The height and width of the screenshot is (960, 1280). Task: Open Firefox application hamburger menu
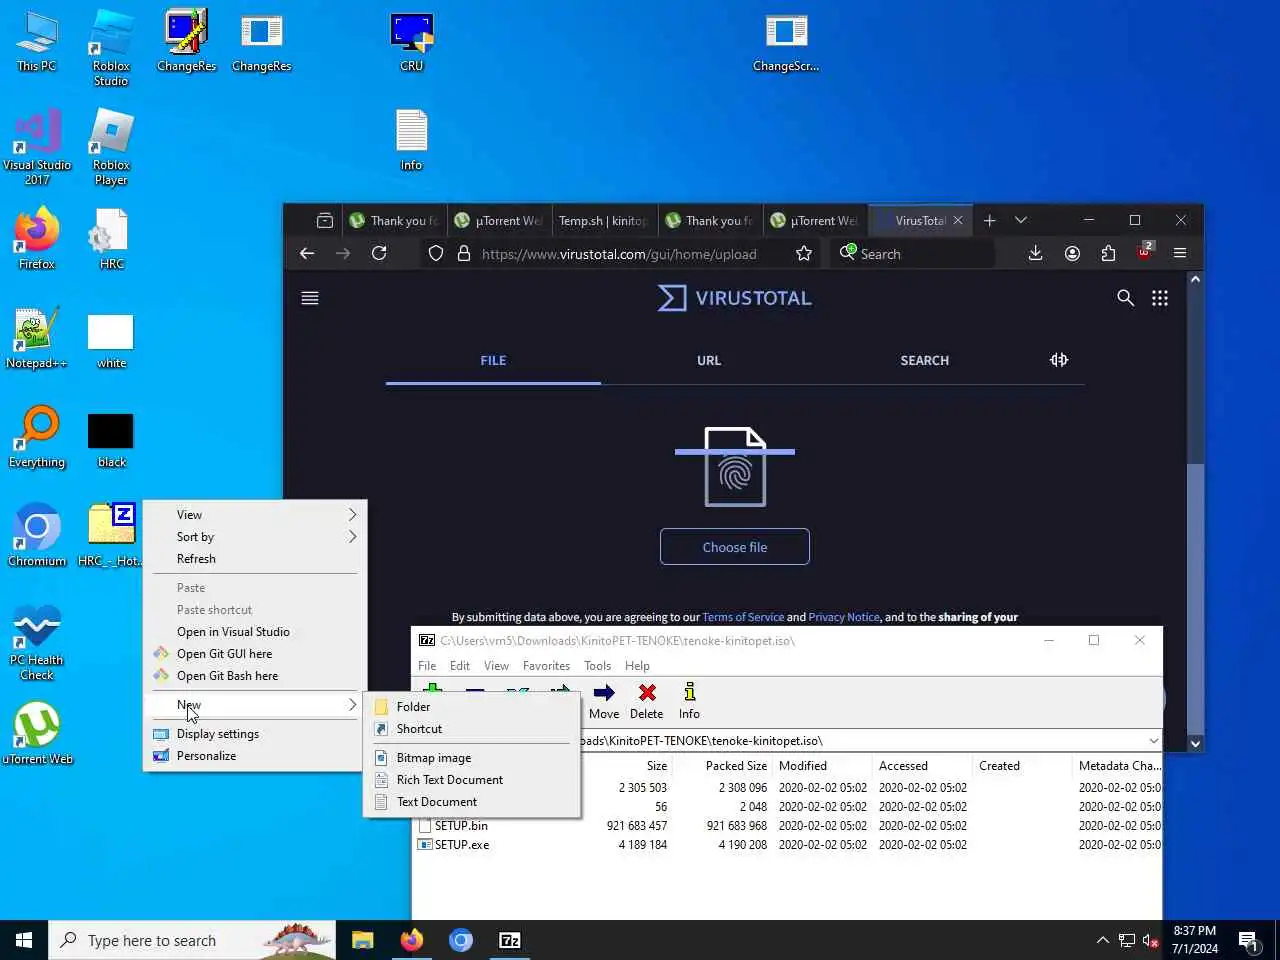[1180, 253]
